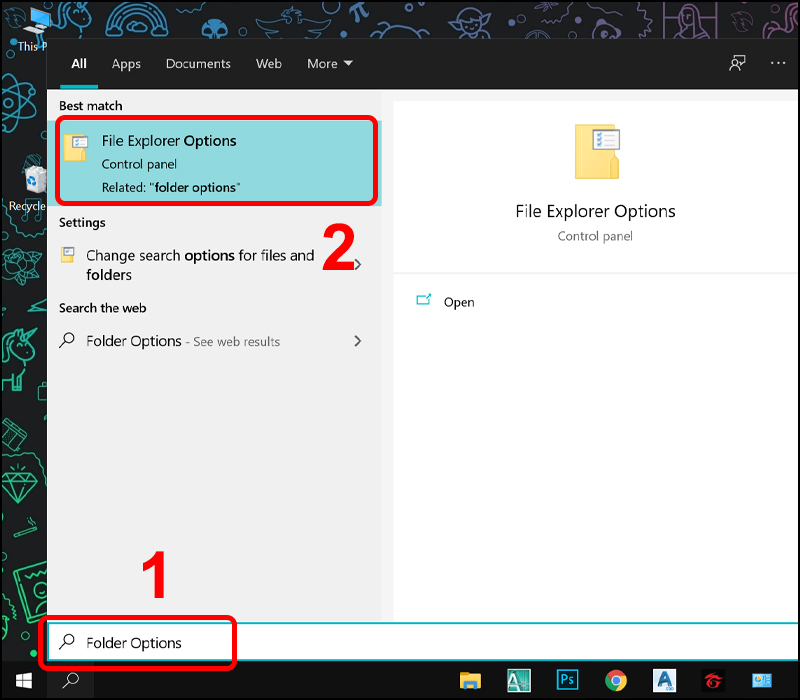Select the Recycle Bin desktop icon
Viewport: 800px width, 700px height.
click(32, 187)
